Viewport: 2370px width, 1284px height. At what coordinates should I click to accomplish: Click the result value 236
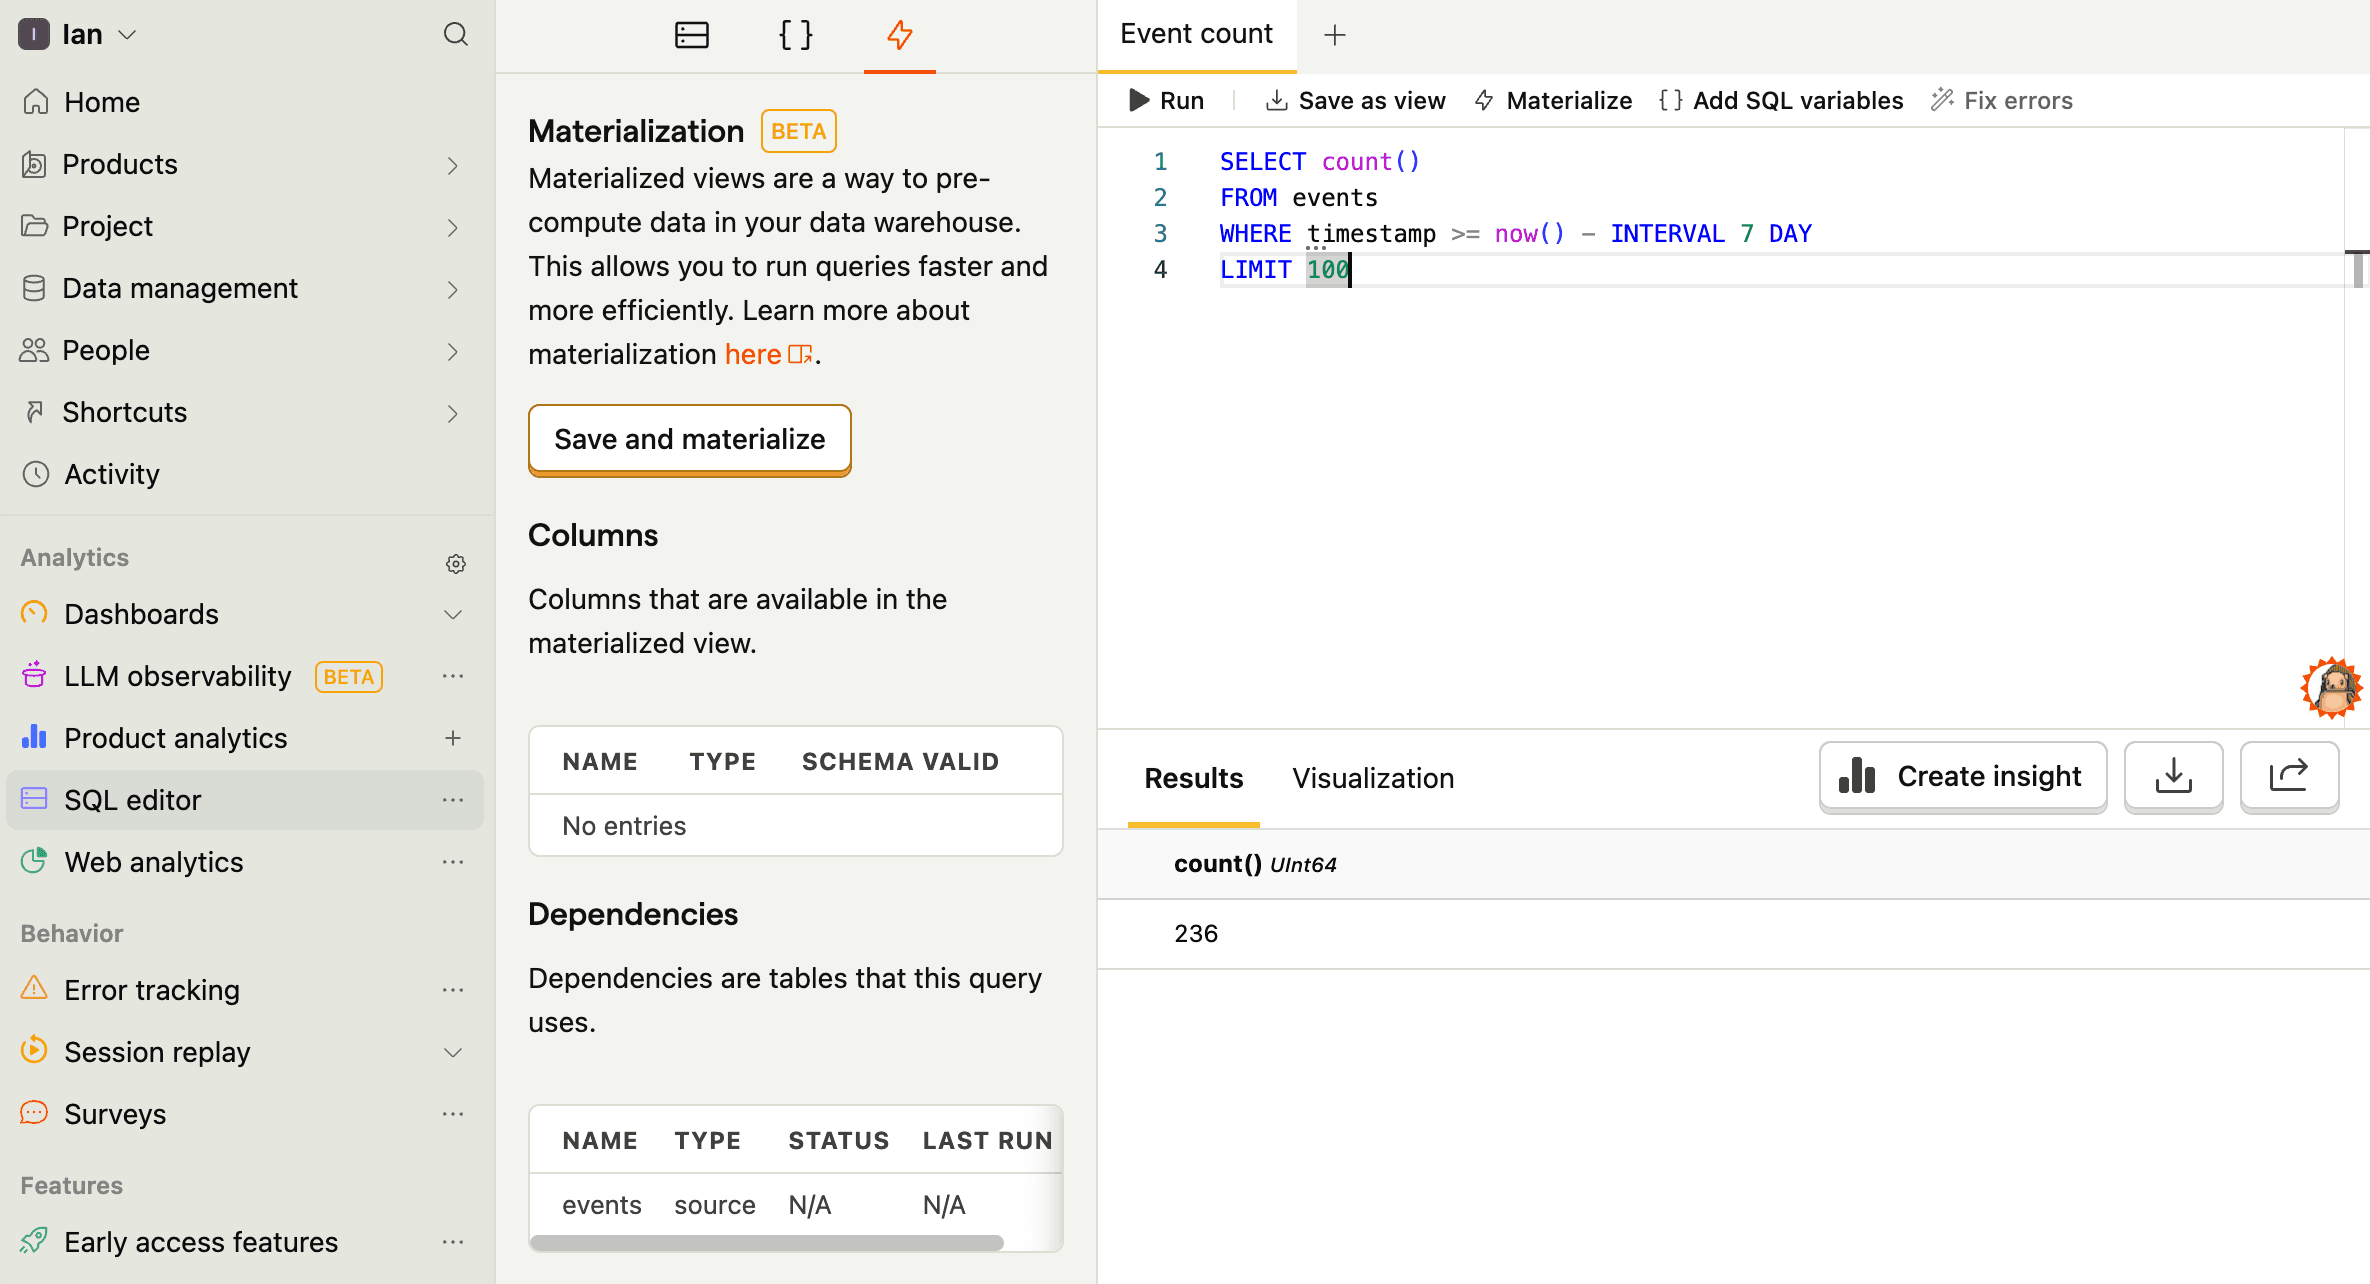(1196, 933)
